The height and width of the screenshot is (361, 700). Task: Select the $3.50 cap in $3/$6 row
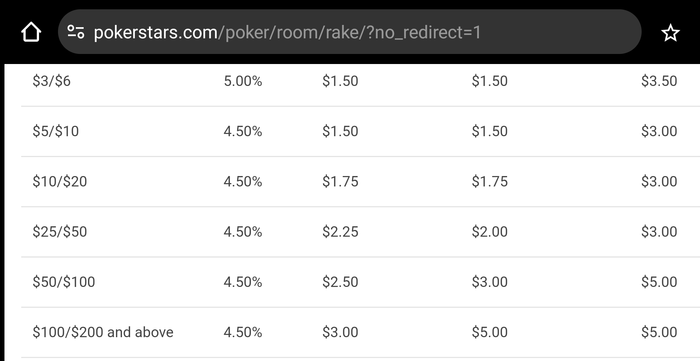click(659, 81)
